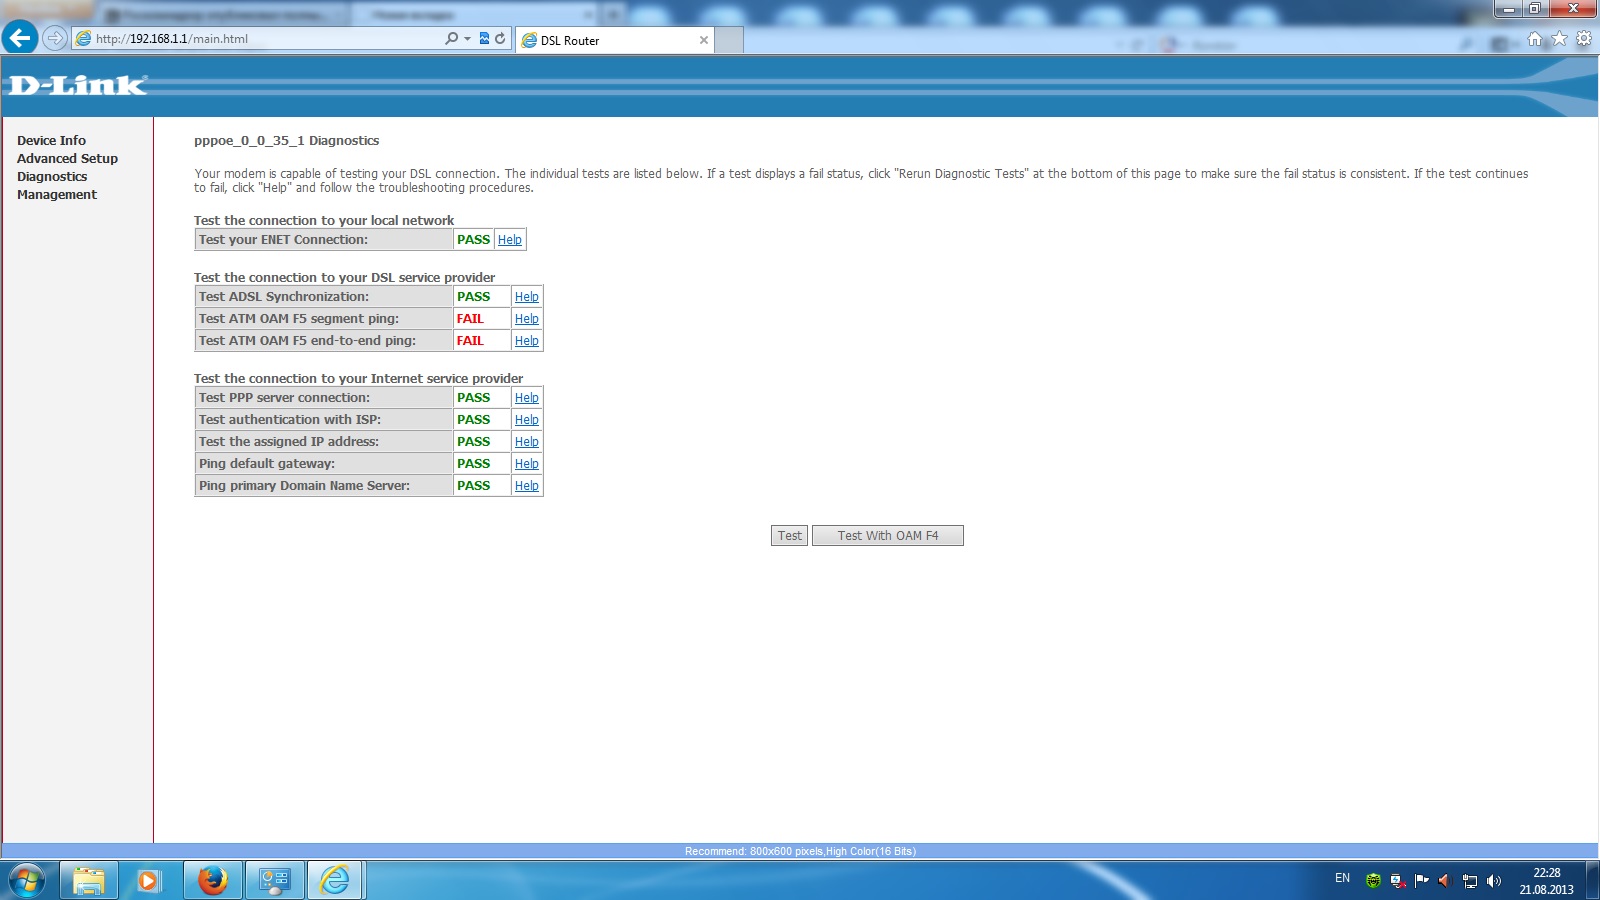Click the orange speaker tray icon
The height and width of the screenshot is (900, 1600).
click(x=1444, y=881)
